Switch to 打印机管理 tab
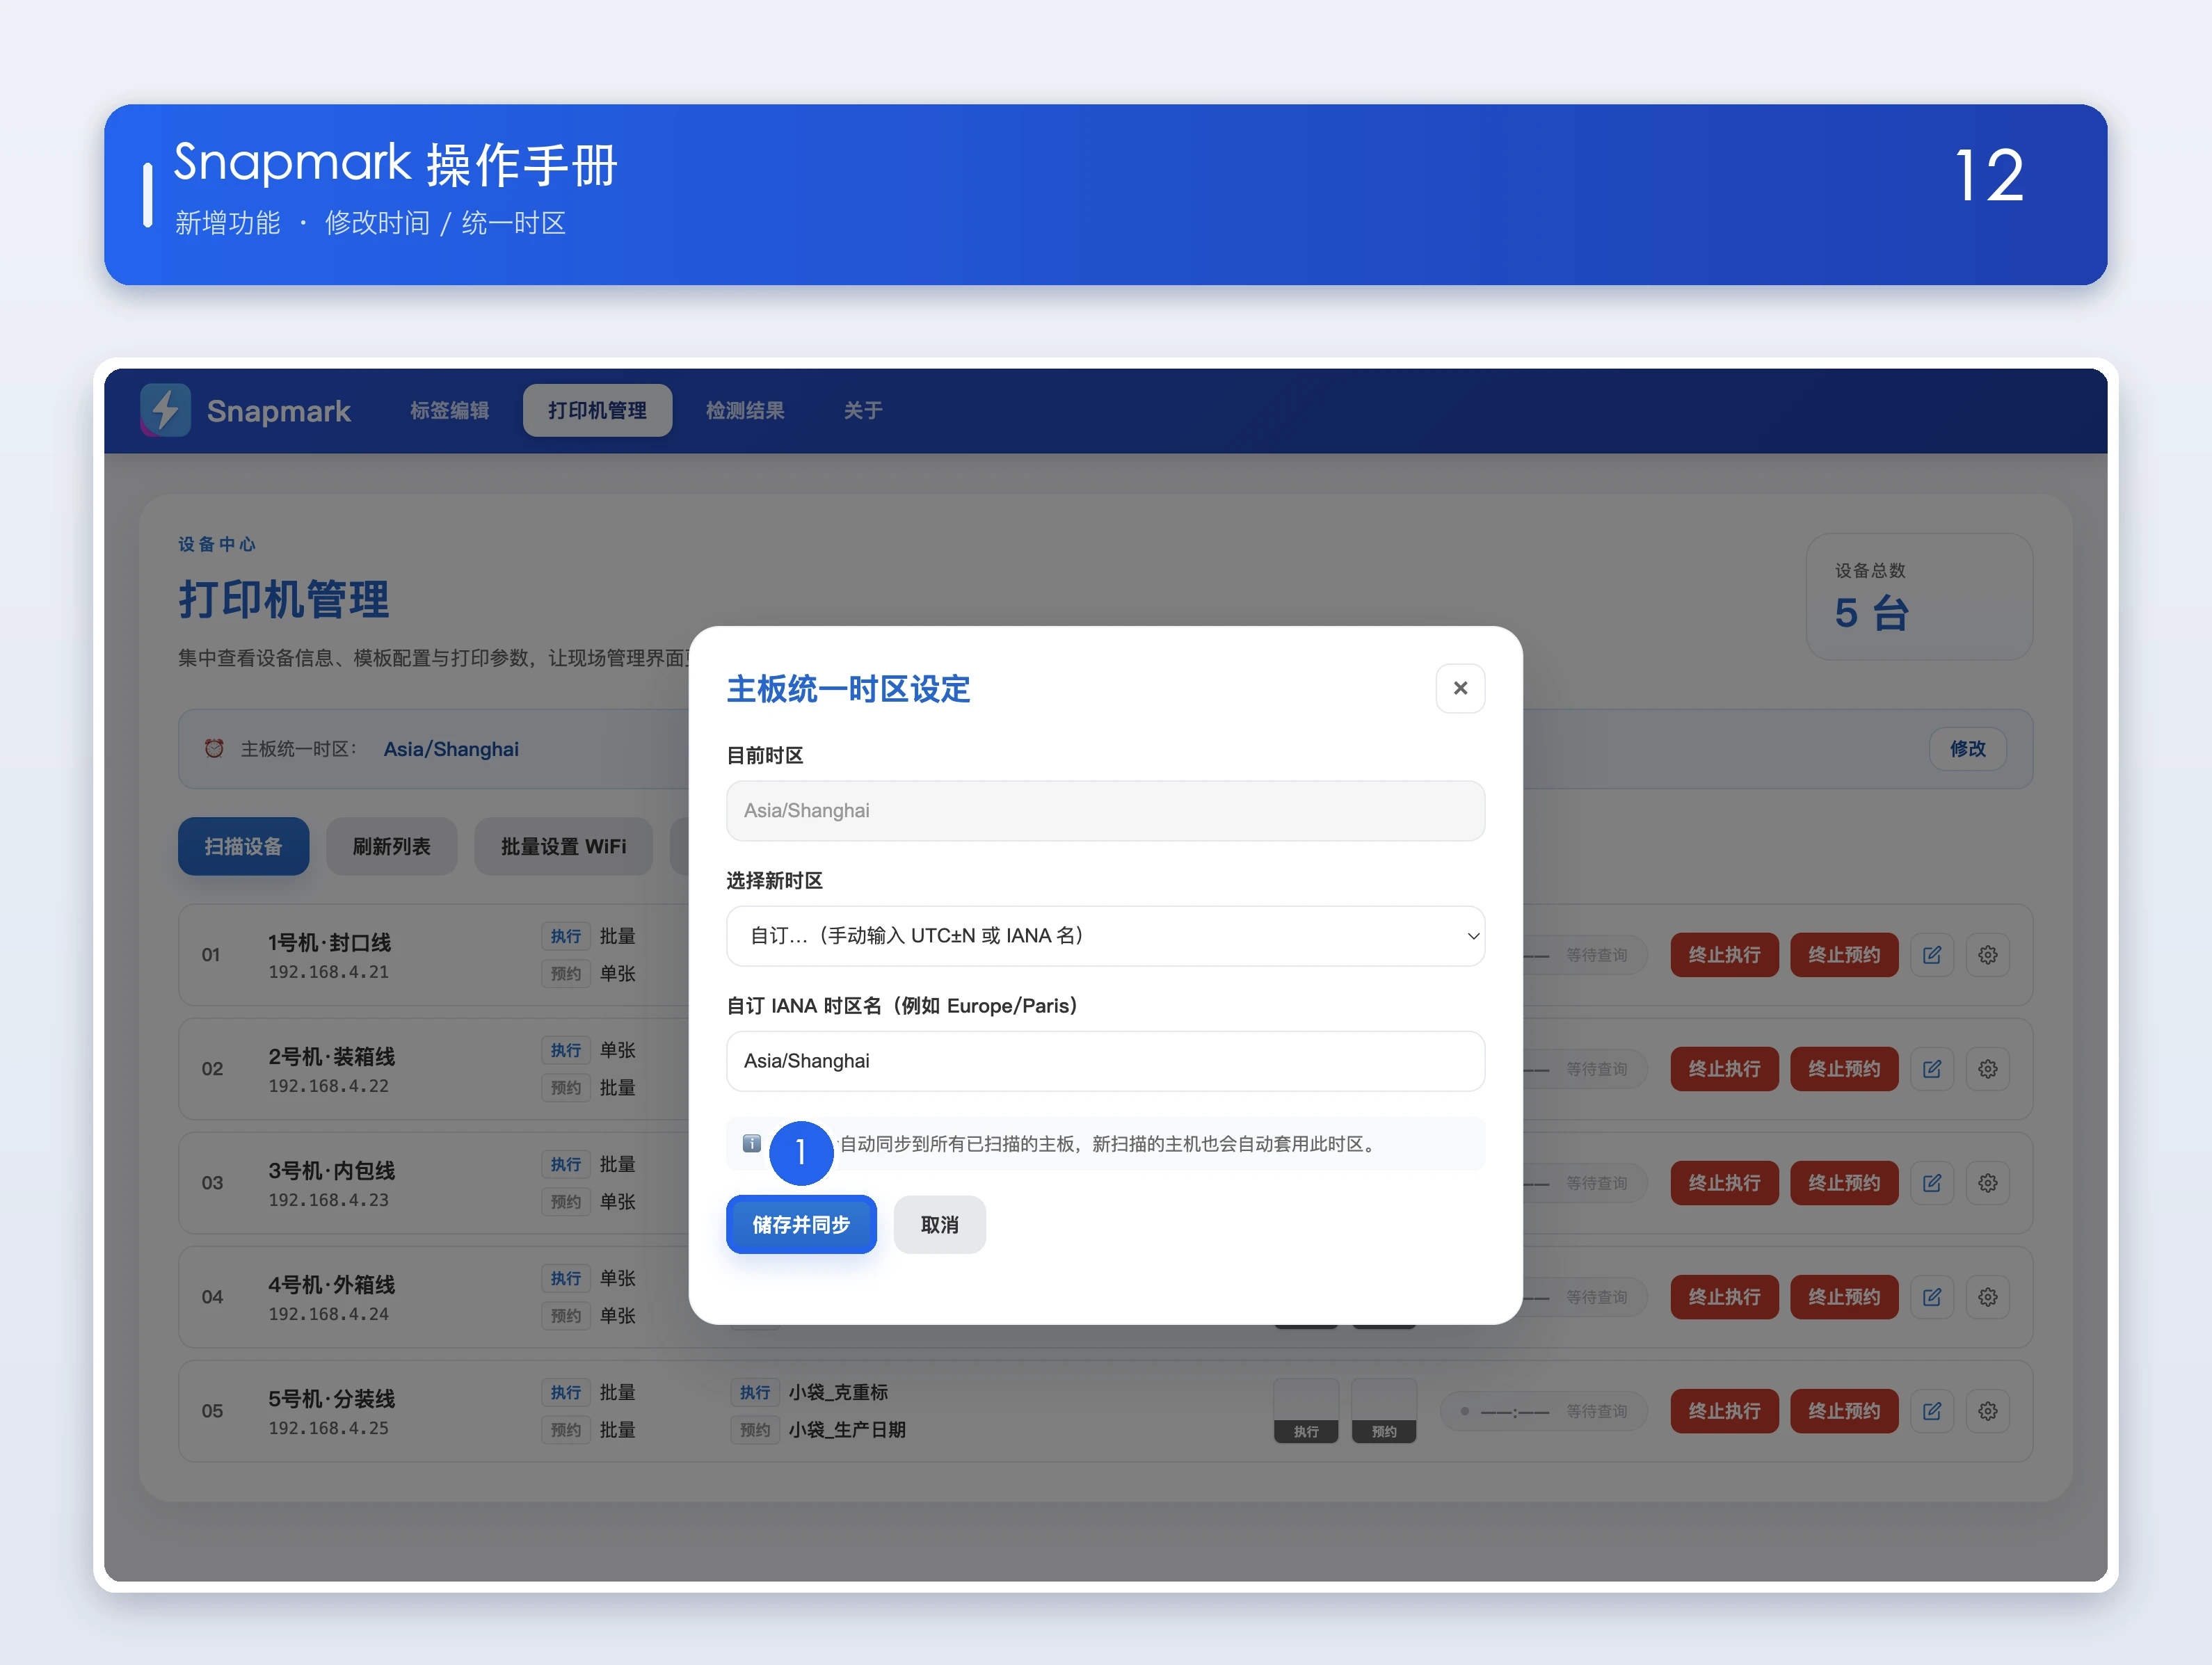 point(597,410)
